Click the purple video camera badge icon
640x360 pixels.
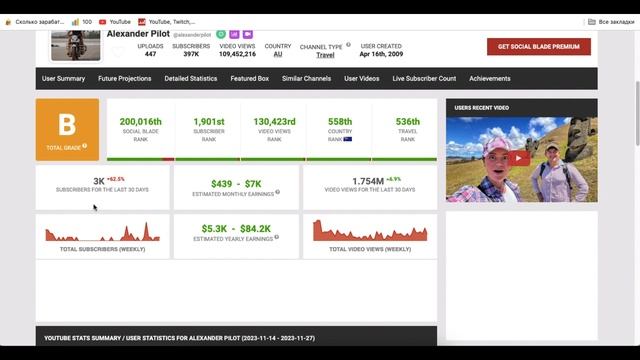[248, 34]
